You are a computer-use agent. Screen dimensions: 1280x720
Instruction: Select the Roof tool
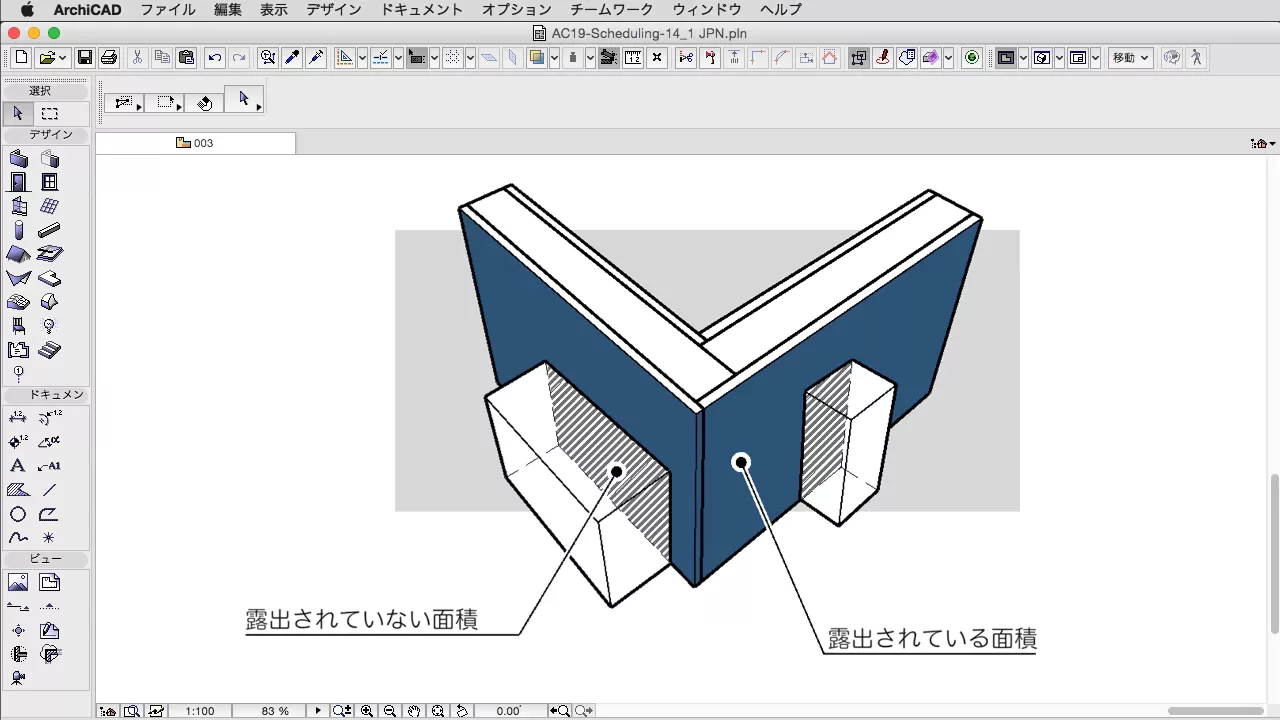point(18,254)
